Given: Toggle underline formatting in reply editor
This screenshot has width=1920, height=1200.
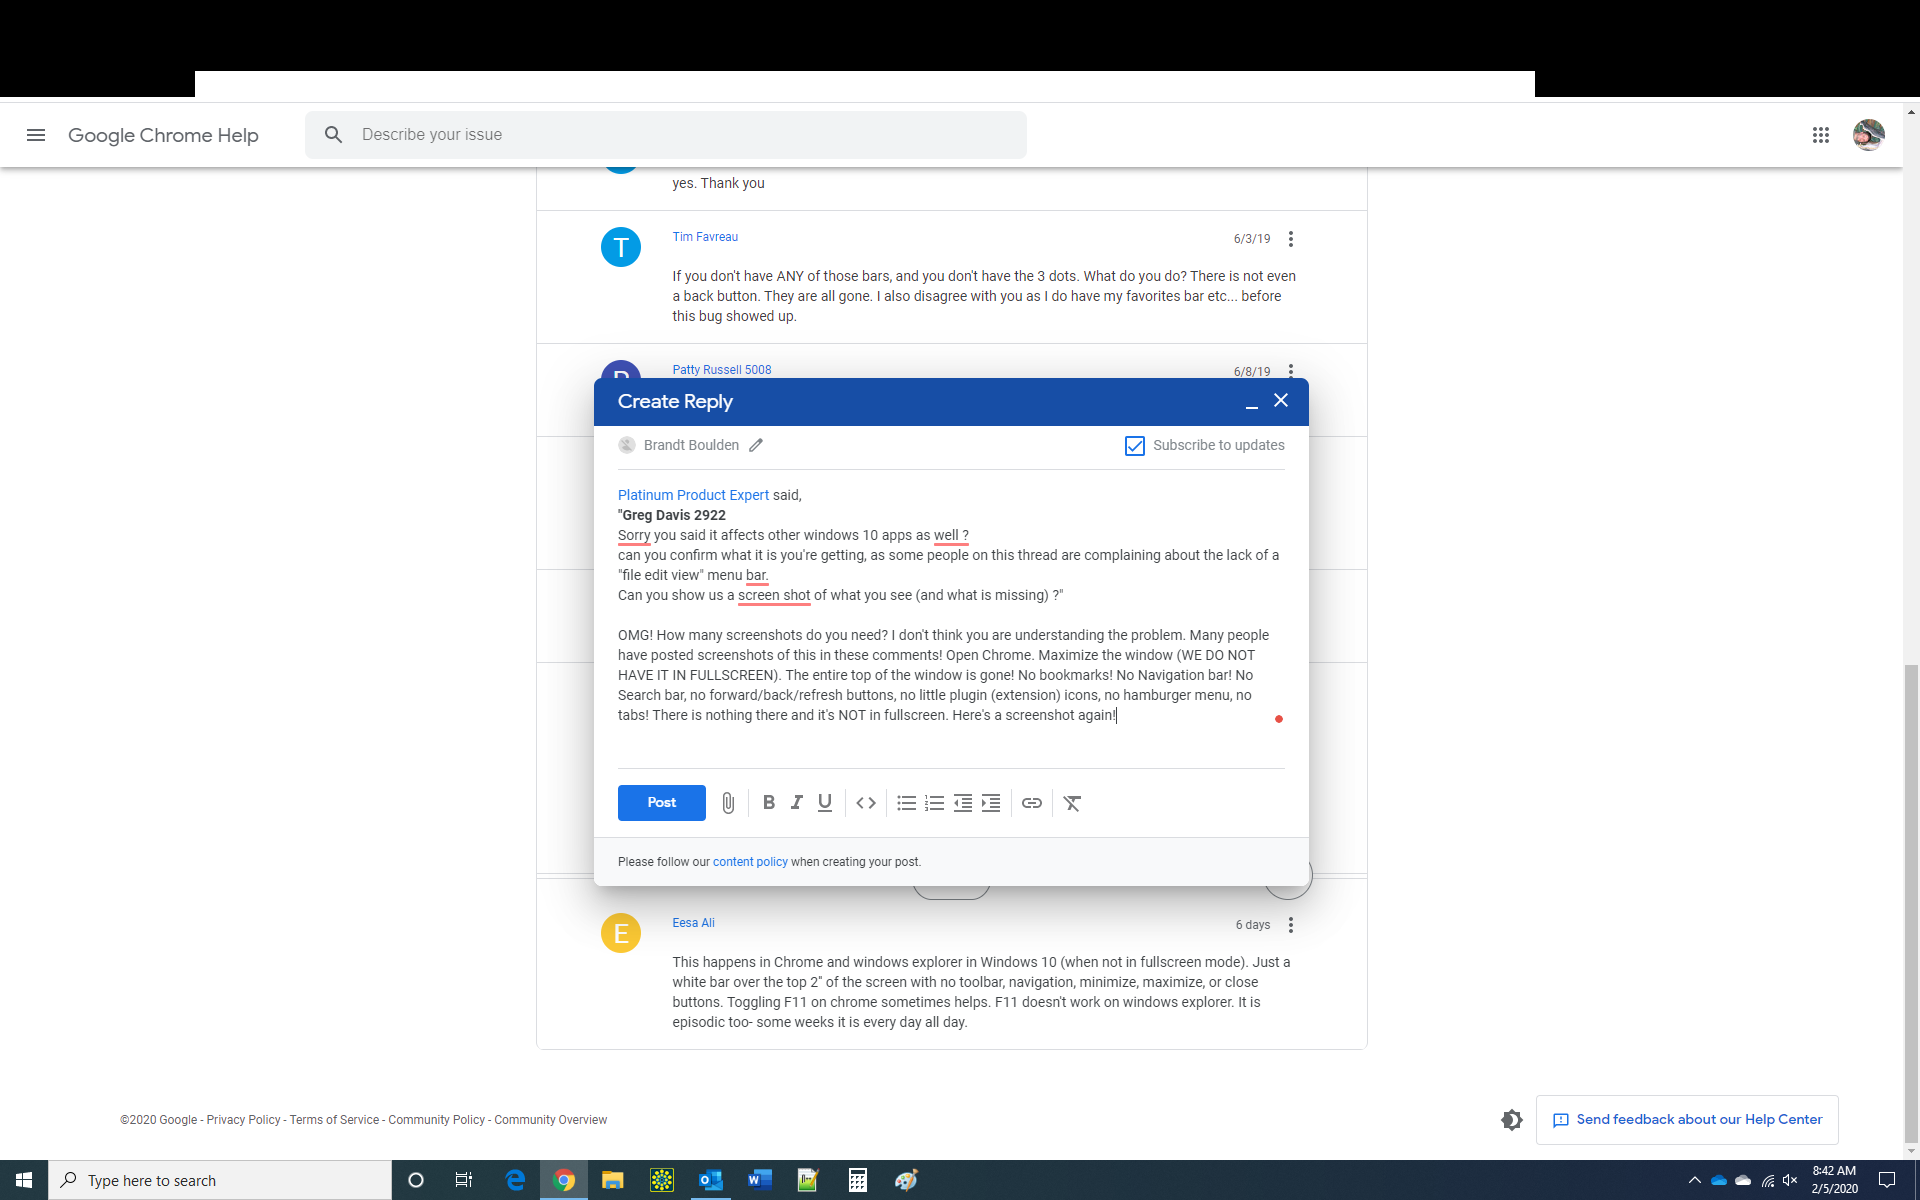Looking at the screenshot, I should [x=824, y=803].
